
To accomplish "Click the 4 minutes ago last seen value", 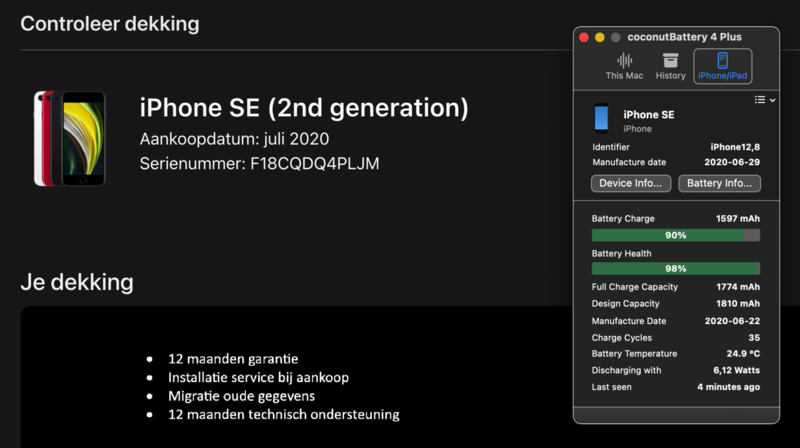I will [x=729, y=387].
